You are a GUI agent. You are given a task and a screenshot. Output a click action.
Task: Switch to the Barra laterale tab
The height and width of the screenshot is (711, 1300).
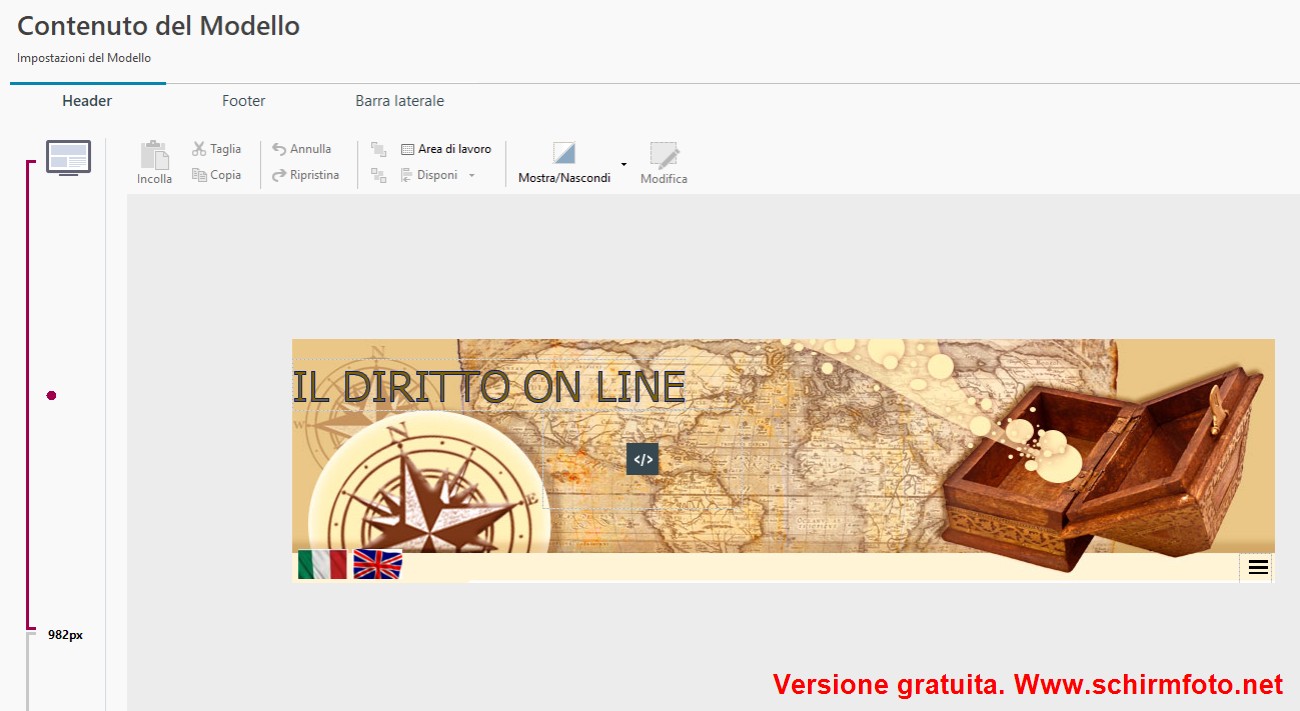coord(400,101)
